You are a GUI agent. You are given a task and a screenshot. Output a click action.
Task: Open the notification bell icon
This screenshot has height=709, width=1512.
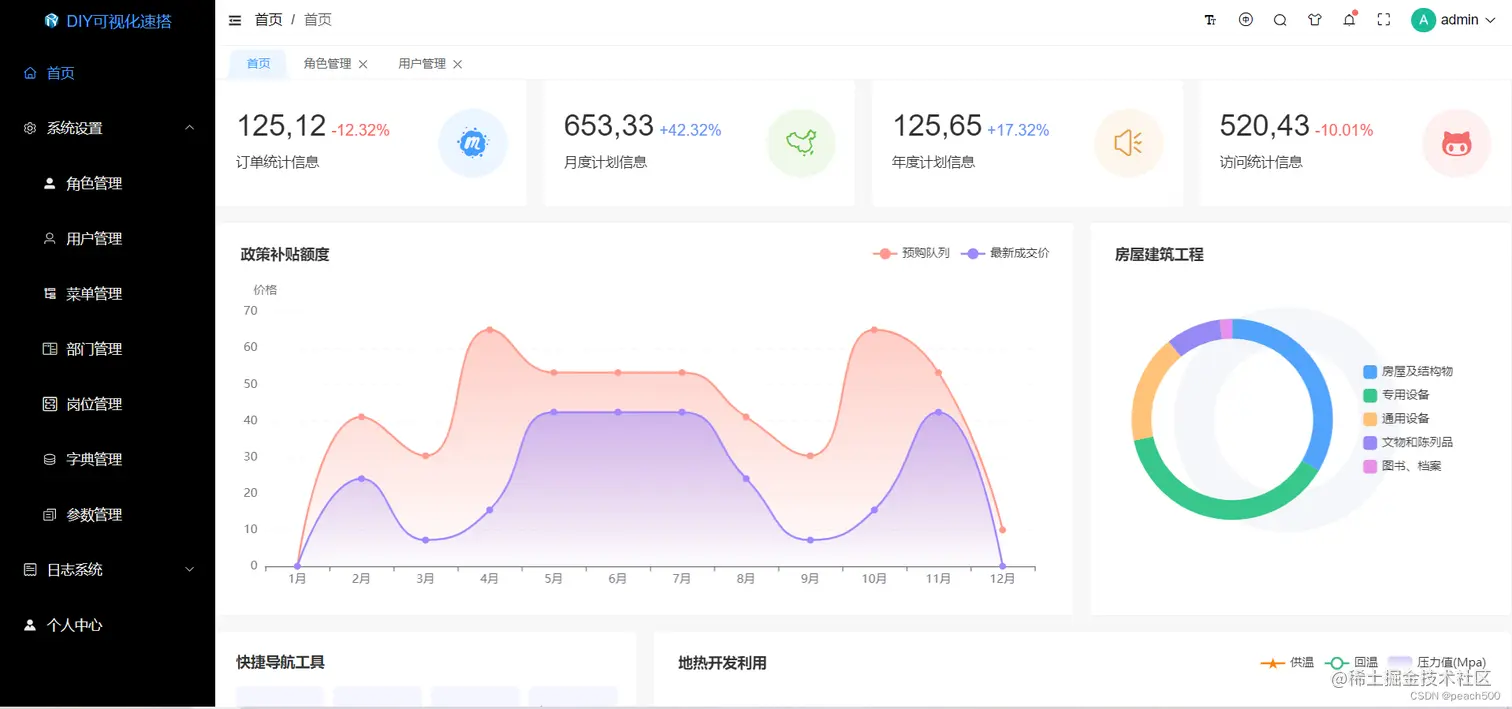[1349, 19]
